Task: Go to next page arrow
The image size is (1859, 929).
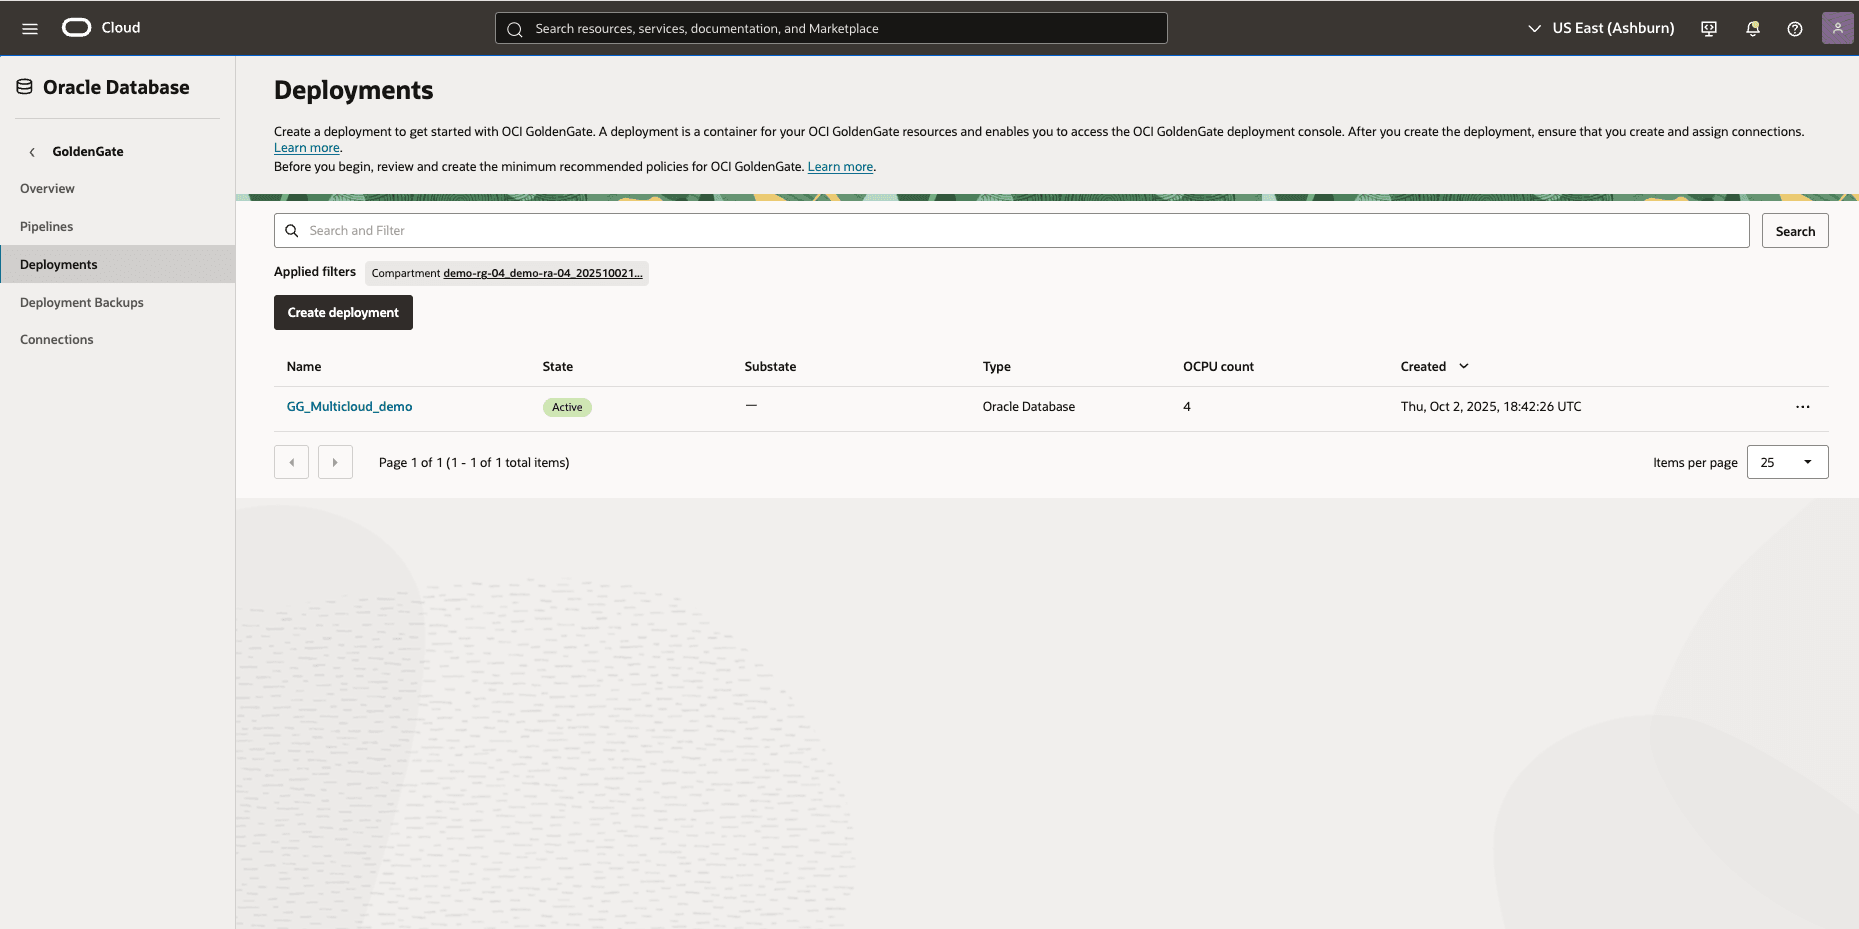Action: tap(335, 461)
